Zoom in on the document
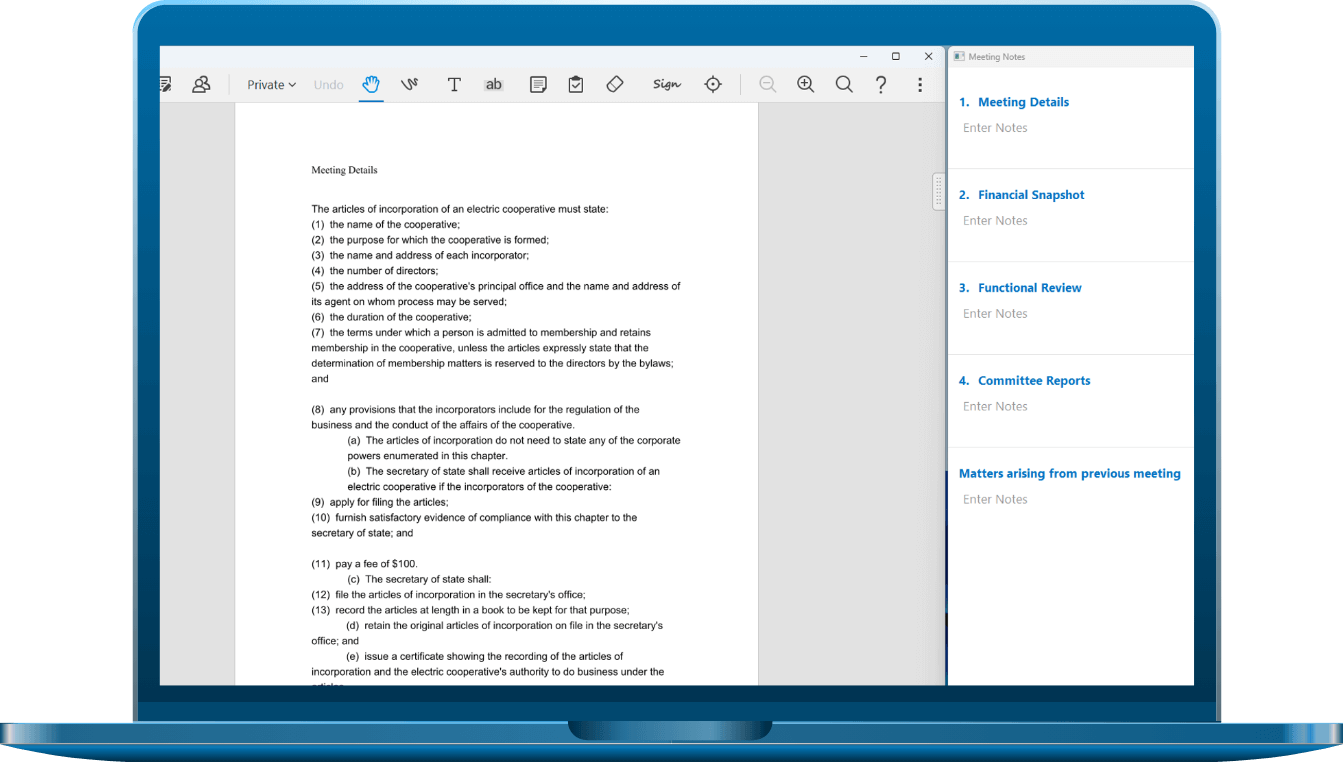This screenshot has width=1343, height=763. tap(805, 85)
